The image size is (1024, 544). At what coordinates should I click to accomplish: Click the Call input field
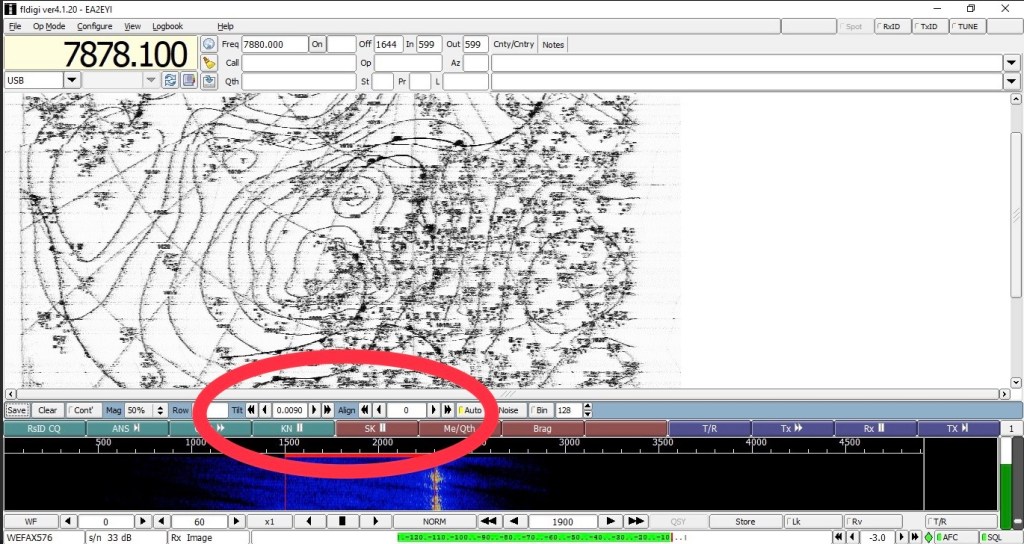coord(299,62)
